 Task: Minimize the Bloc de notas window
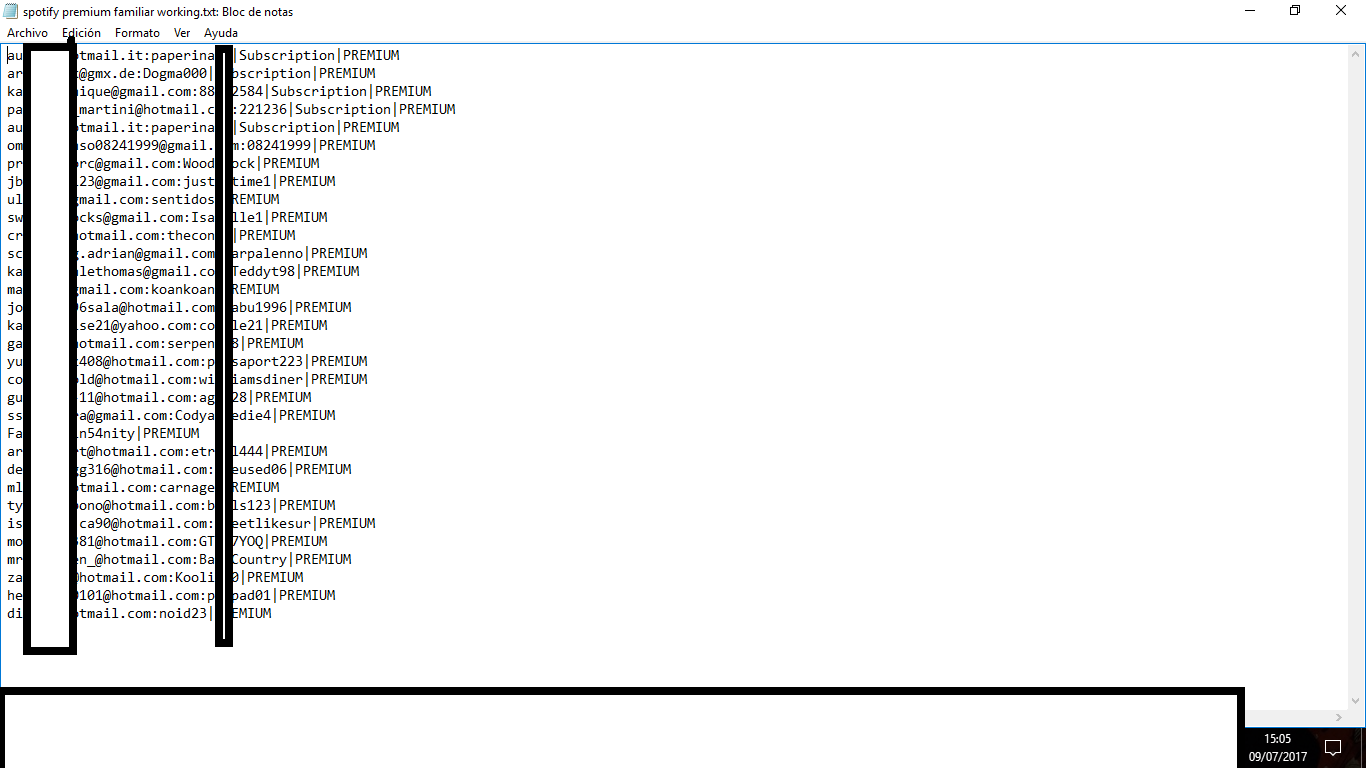click(1249, 11)
